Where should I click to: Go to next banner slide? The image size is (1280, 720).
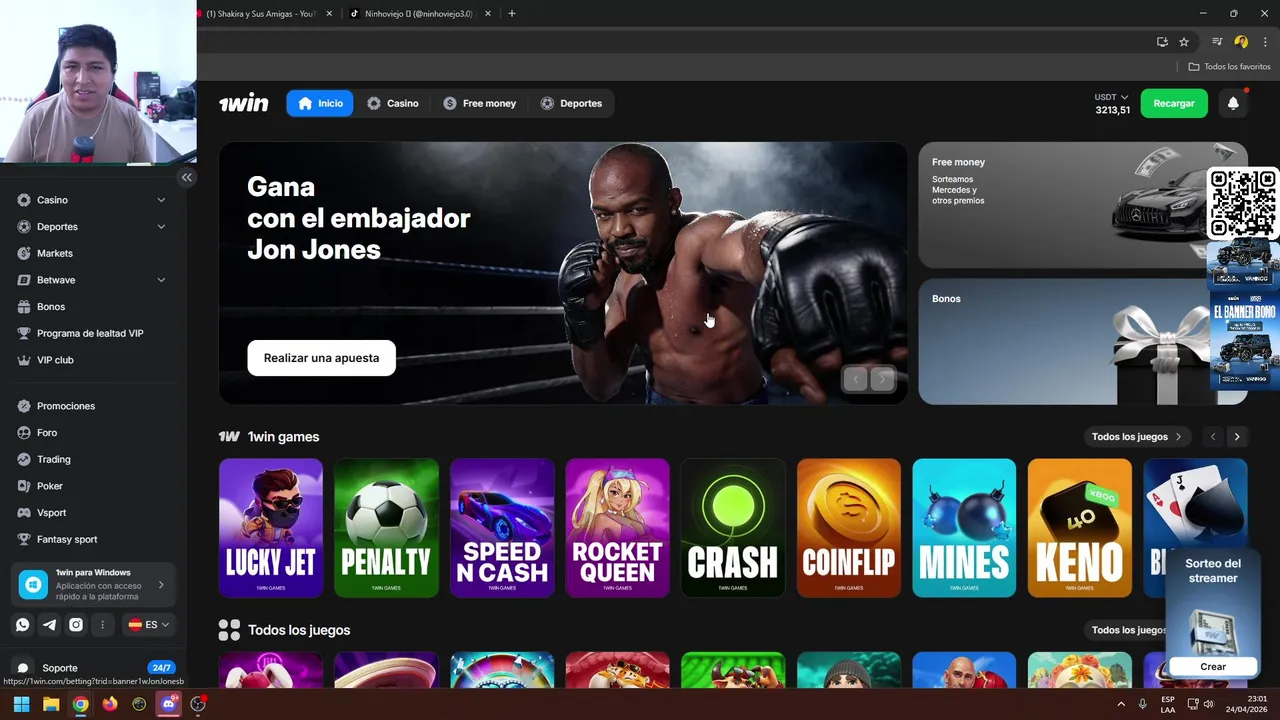(882, 378)
